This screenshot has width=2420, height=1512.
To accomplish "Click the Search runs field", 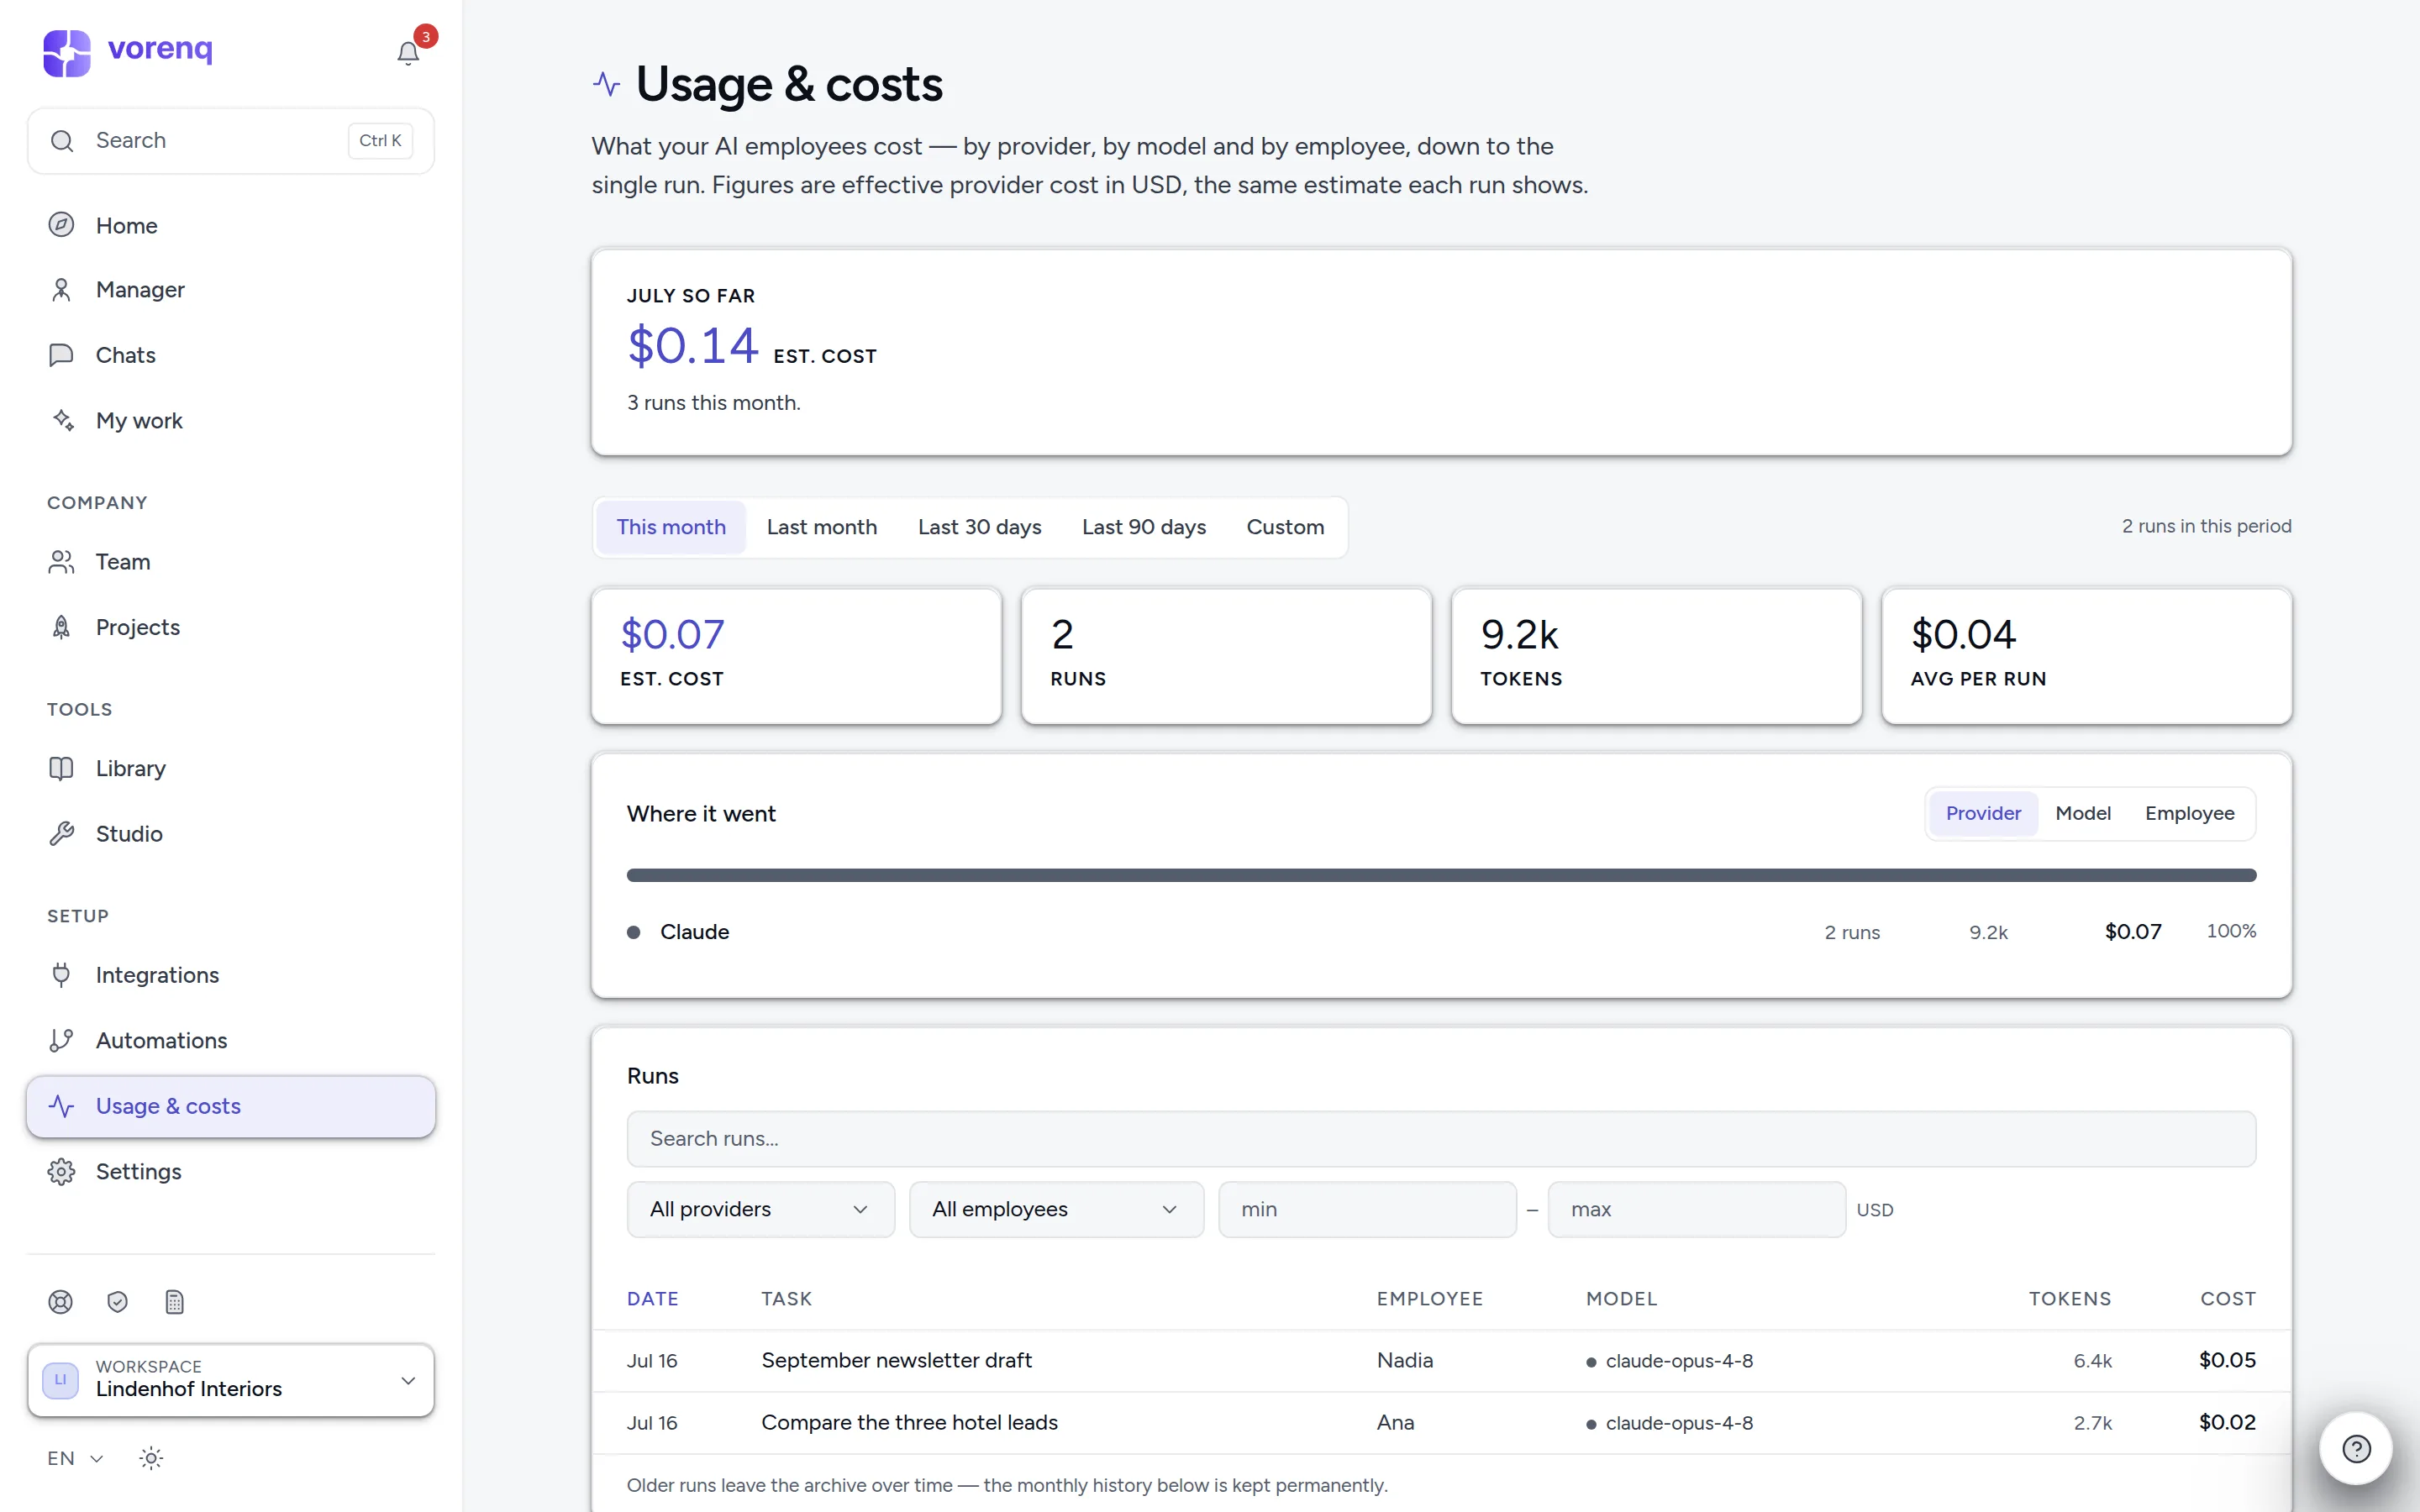I will click(x=1441, y=1139).
